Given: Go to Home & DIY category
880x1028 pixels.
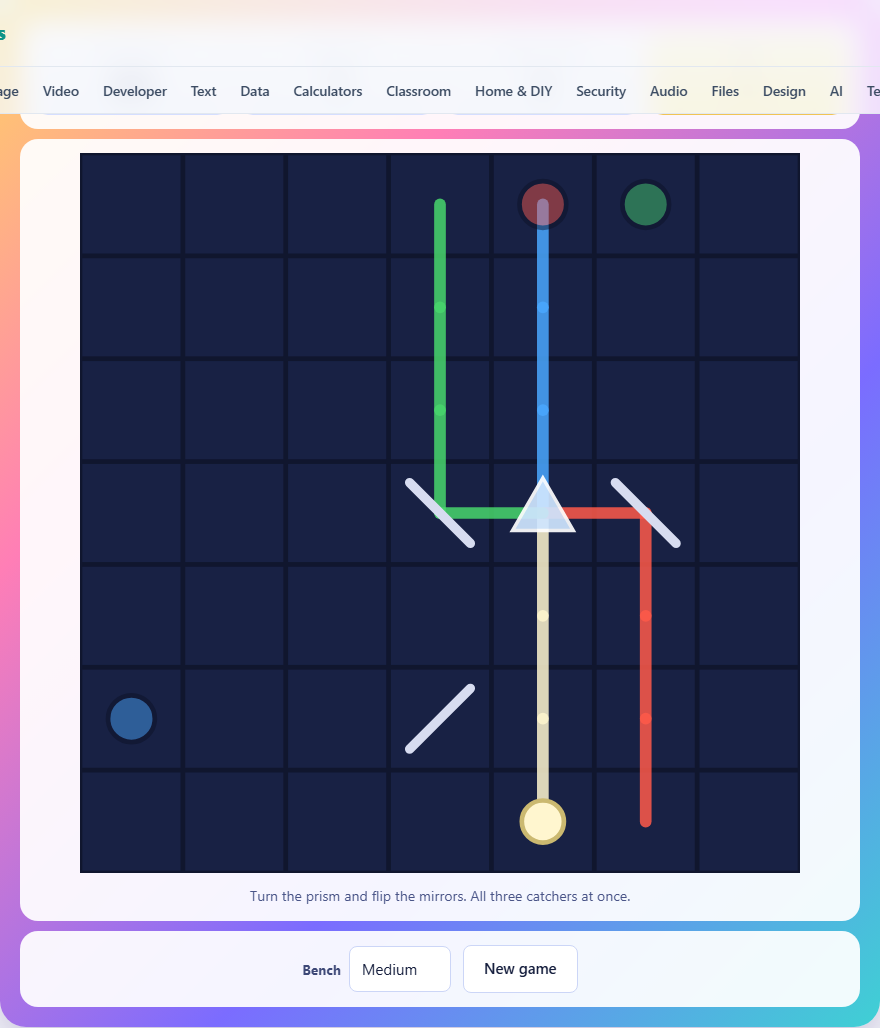Looking at the screenshot, I should coord(513,91).
